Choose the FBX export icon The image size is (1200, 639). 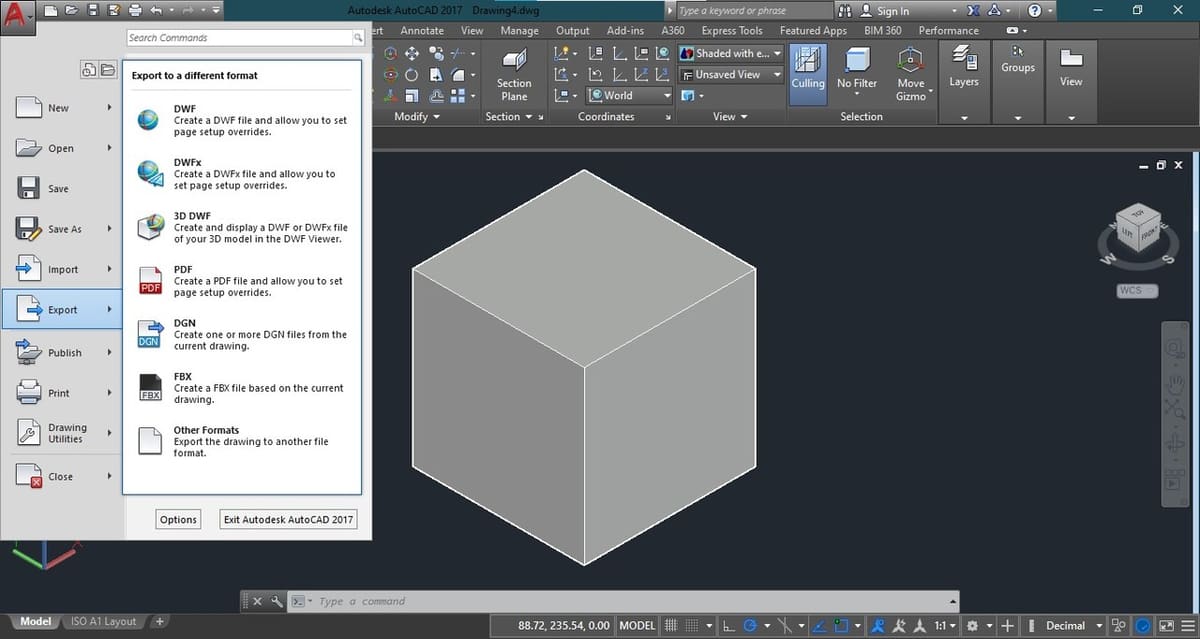(150, 387)
